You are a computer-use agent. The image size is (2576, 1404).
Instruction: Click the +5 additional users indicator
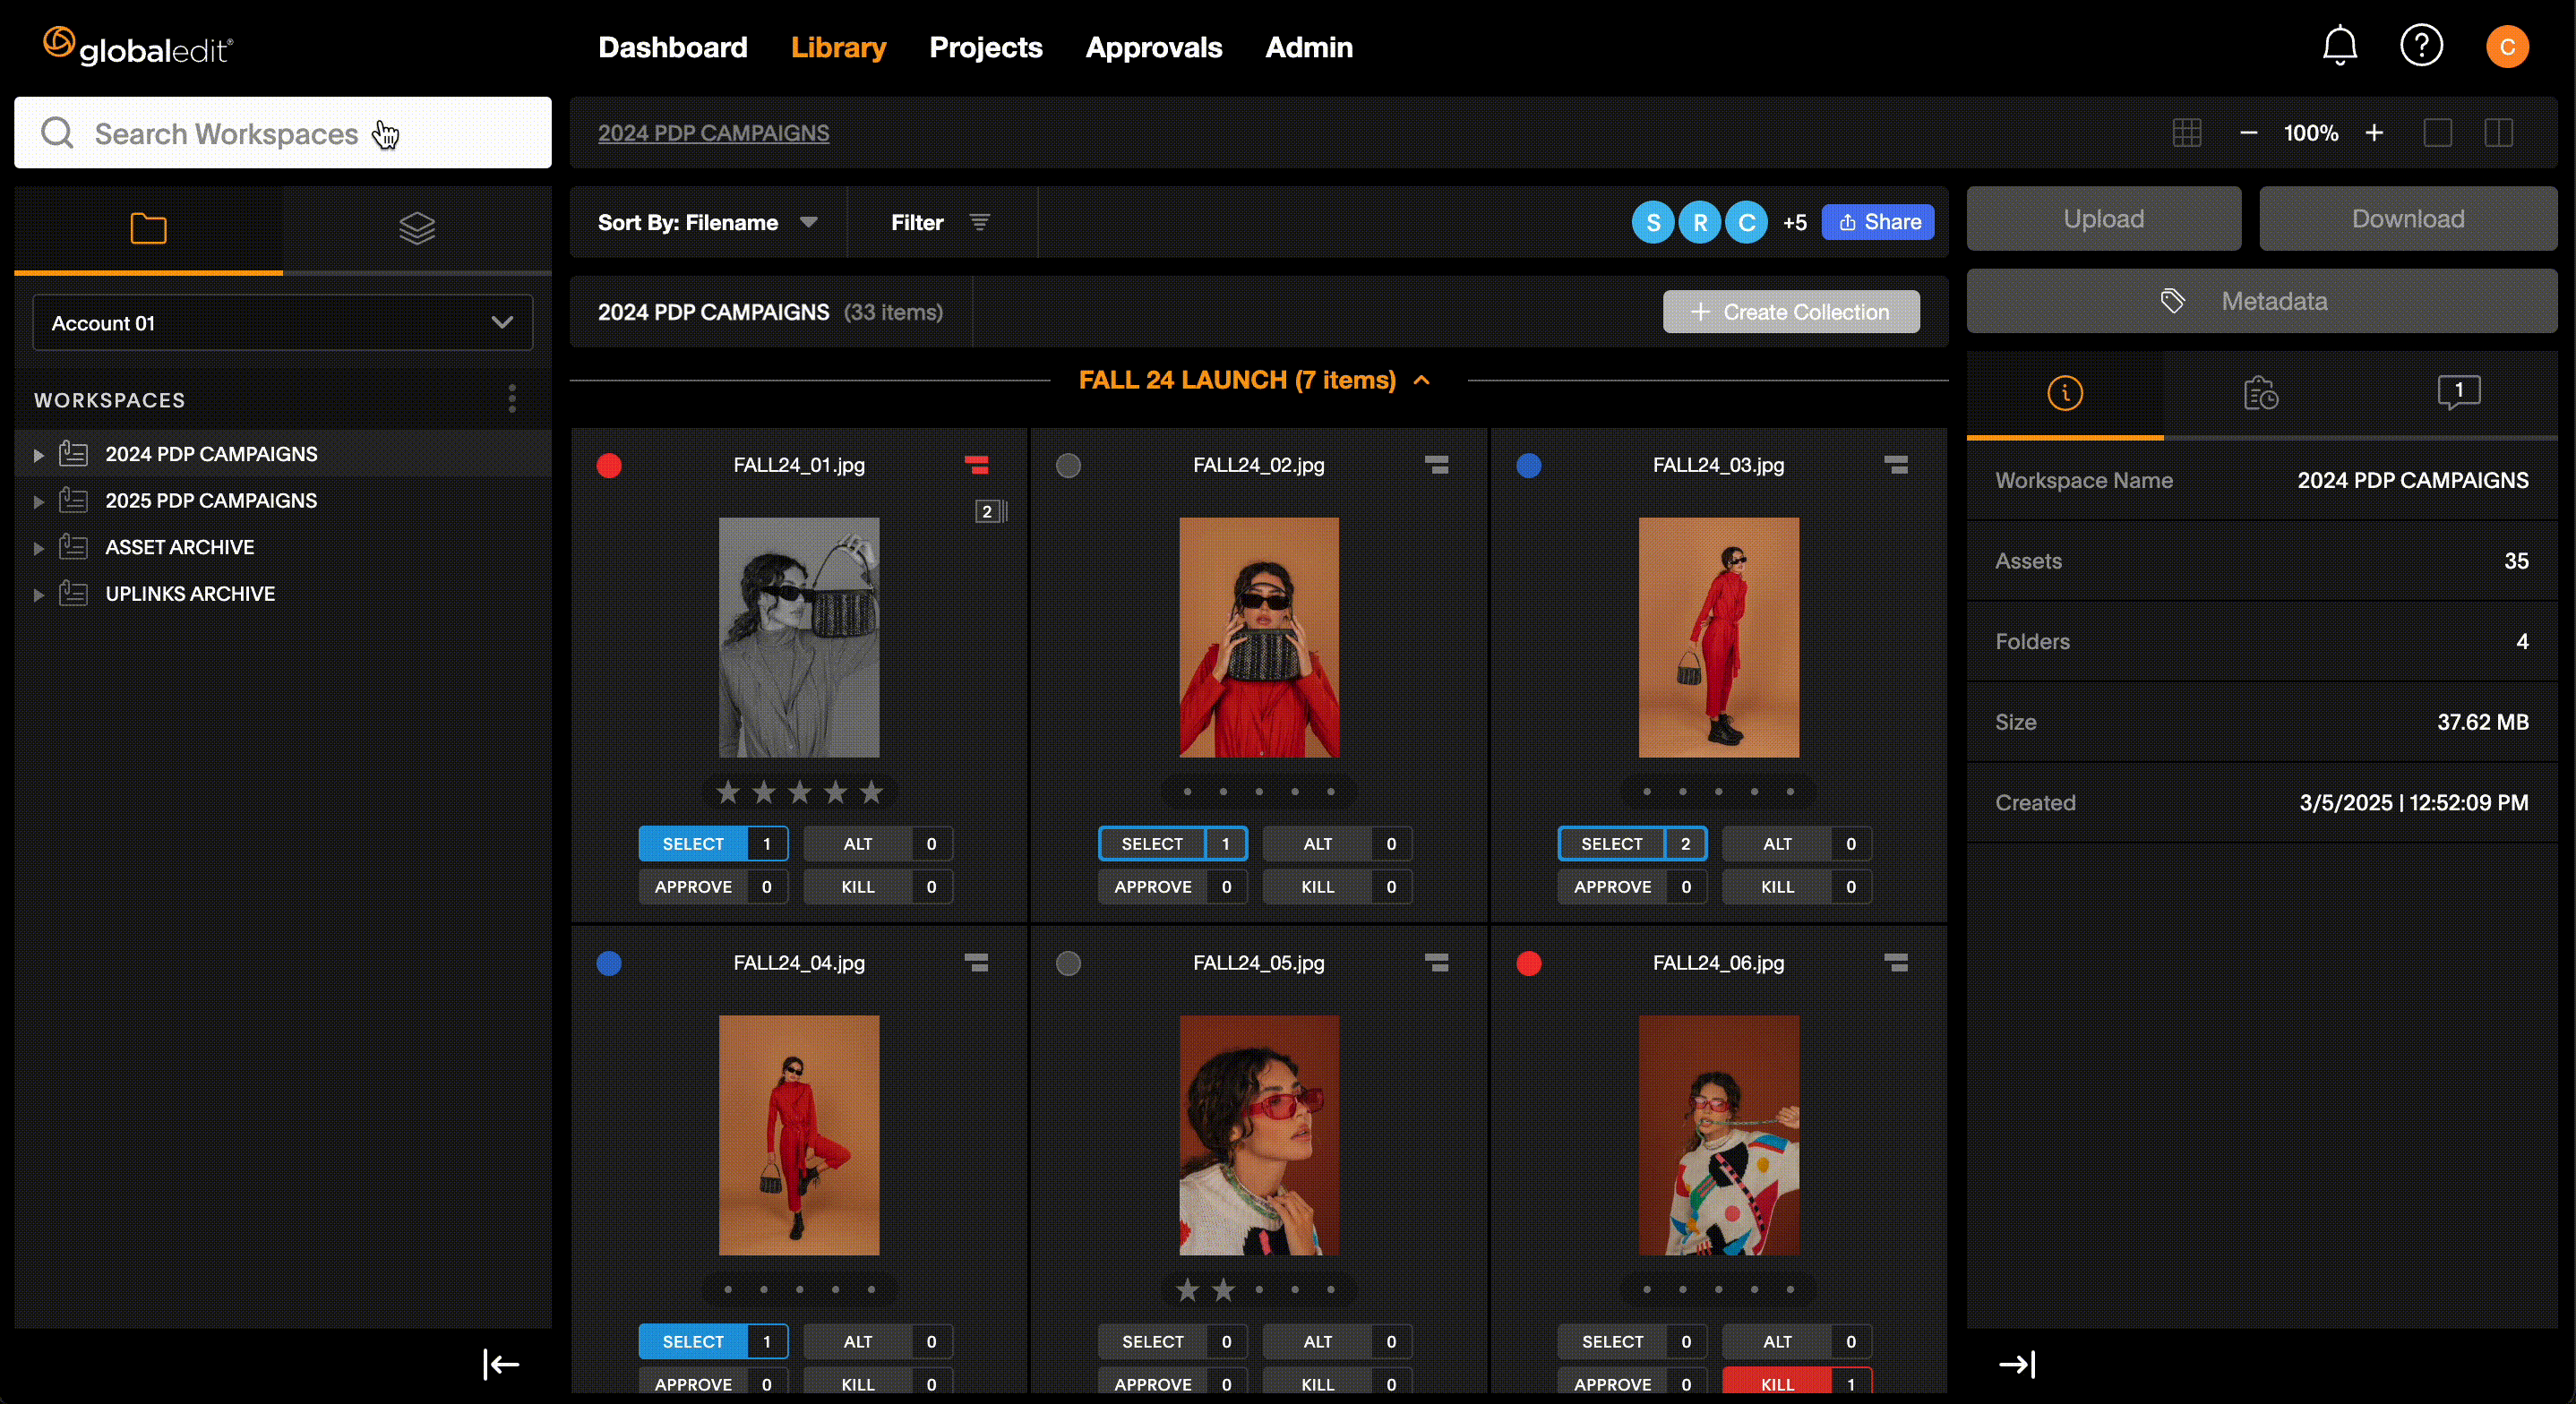pos(1794,223)
